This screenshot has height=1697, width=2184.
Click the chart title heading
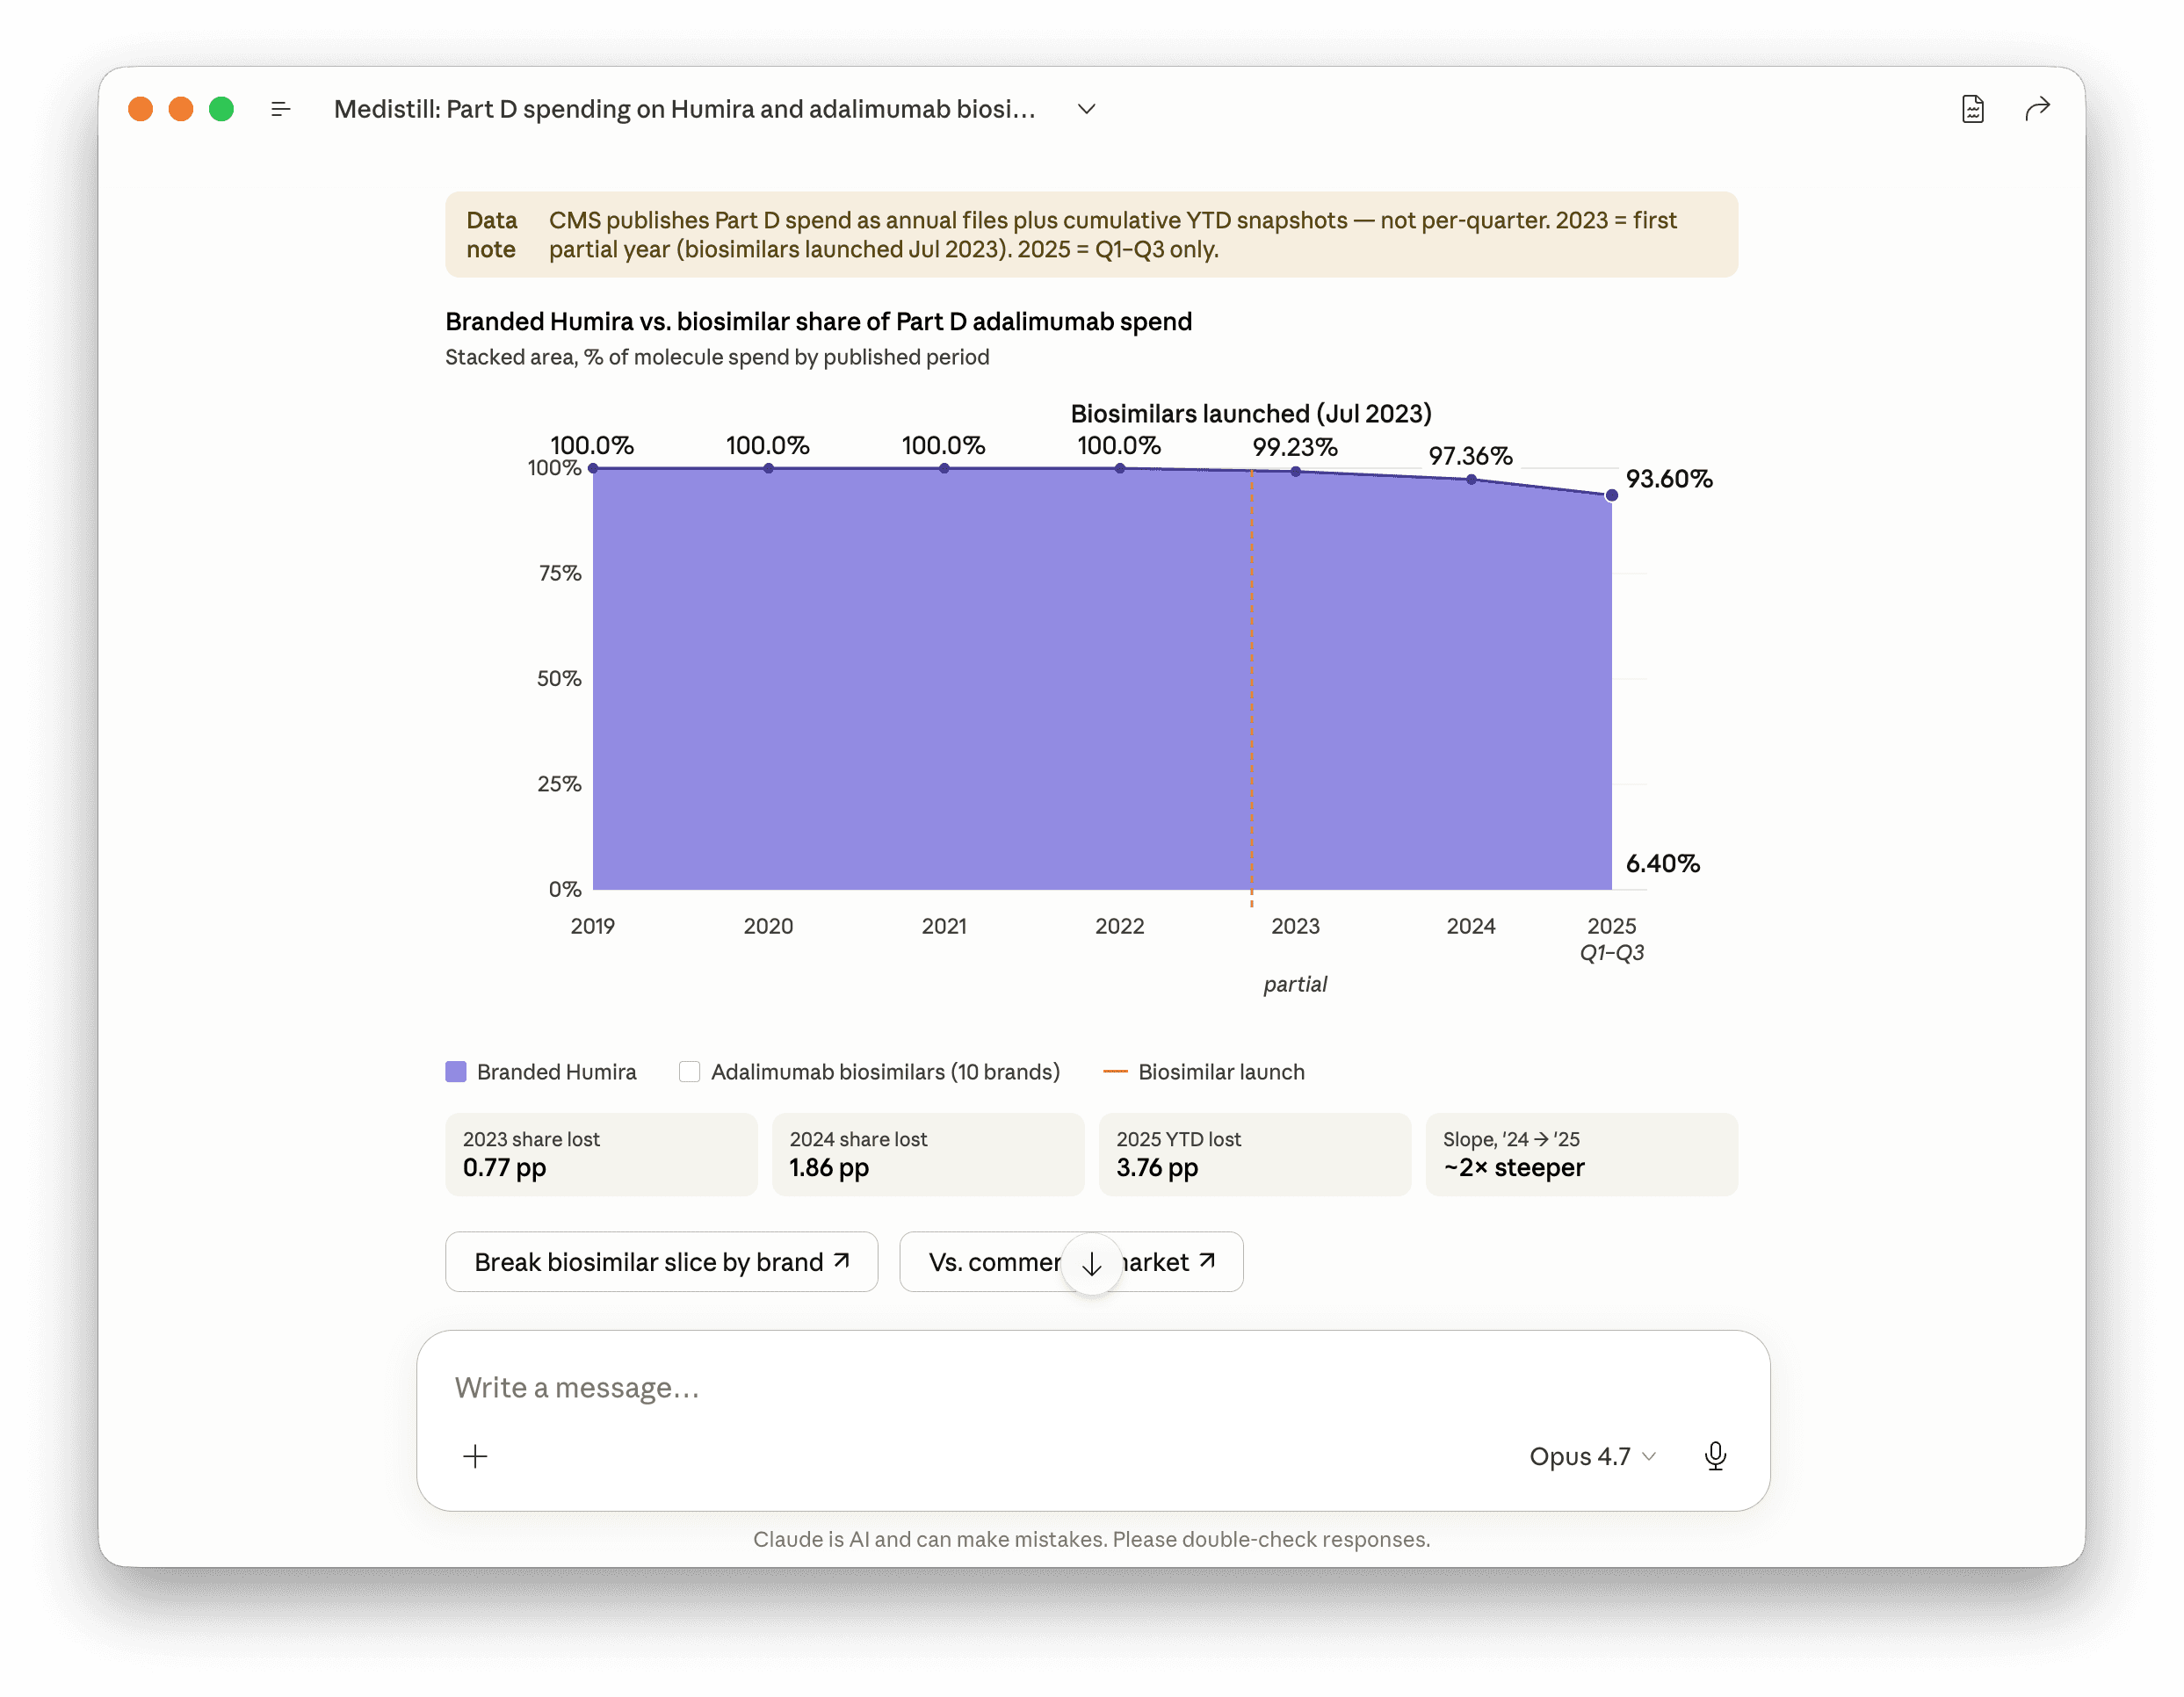[818, 321]
